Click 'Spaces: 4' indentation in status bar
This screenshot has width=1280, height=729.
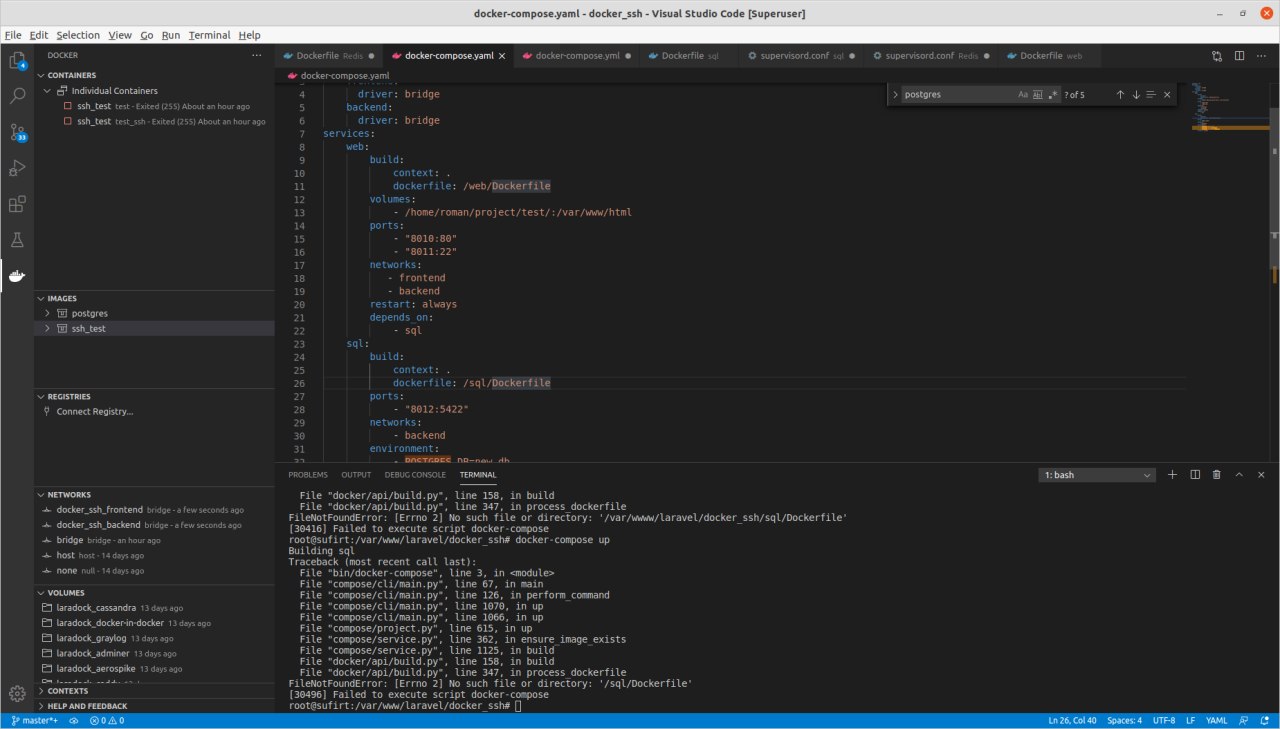click(1124, 721)
